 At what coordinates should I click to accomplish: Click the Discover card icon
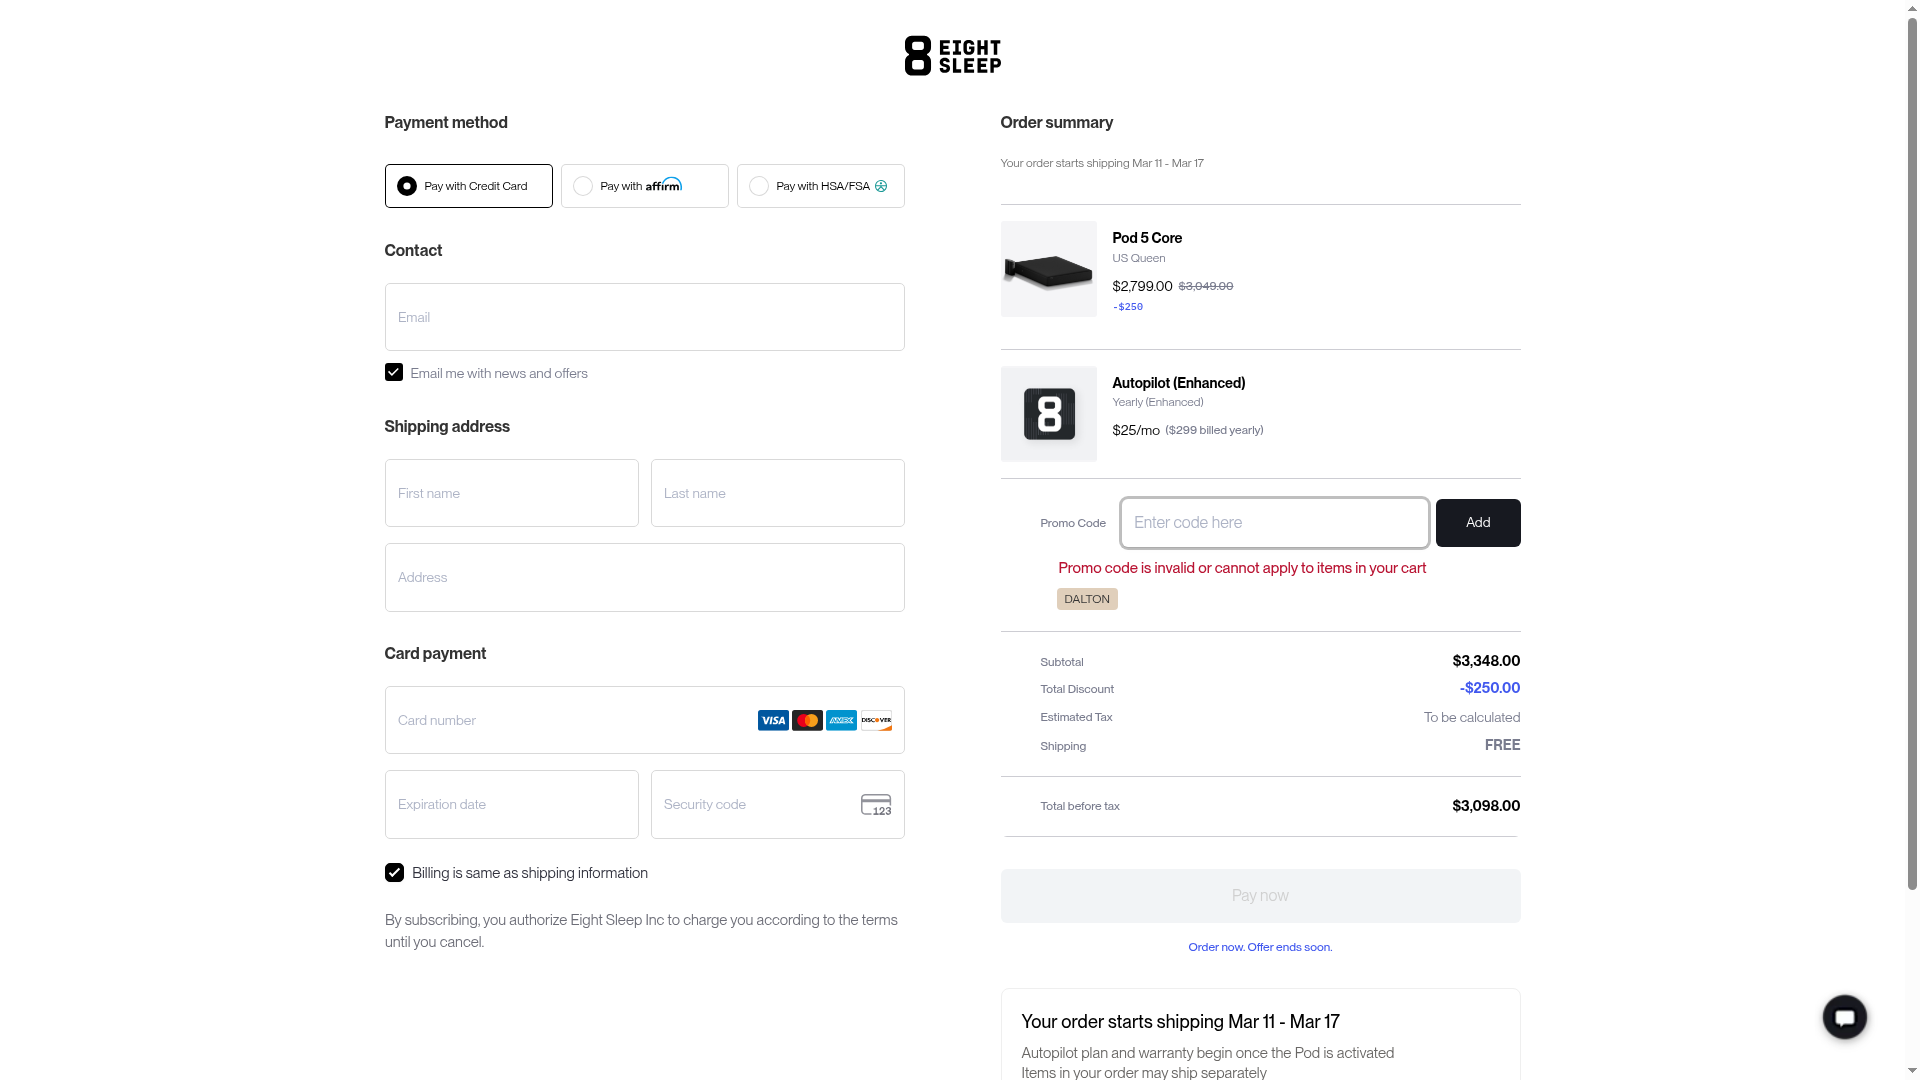pos(876,720)
